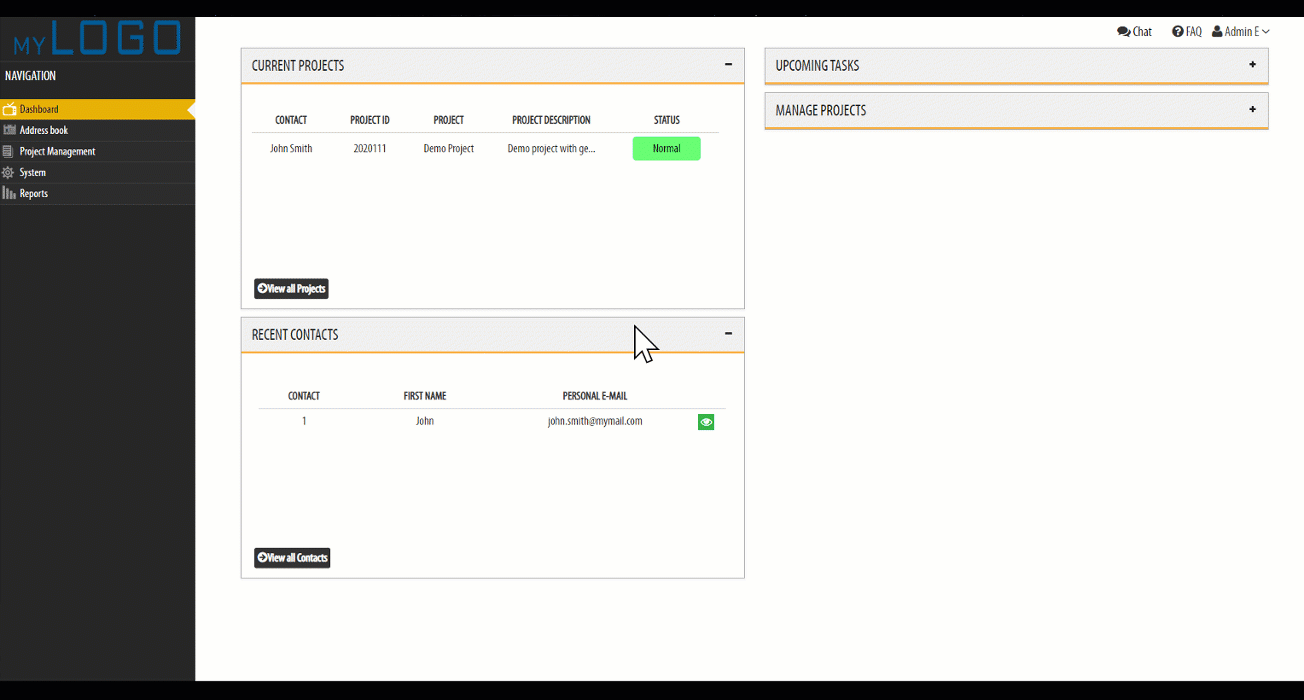
Task: Open the Admin E user dropdown
Action: [x=1241, y=32]
